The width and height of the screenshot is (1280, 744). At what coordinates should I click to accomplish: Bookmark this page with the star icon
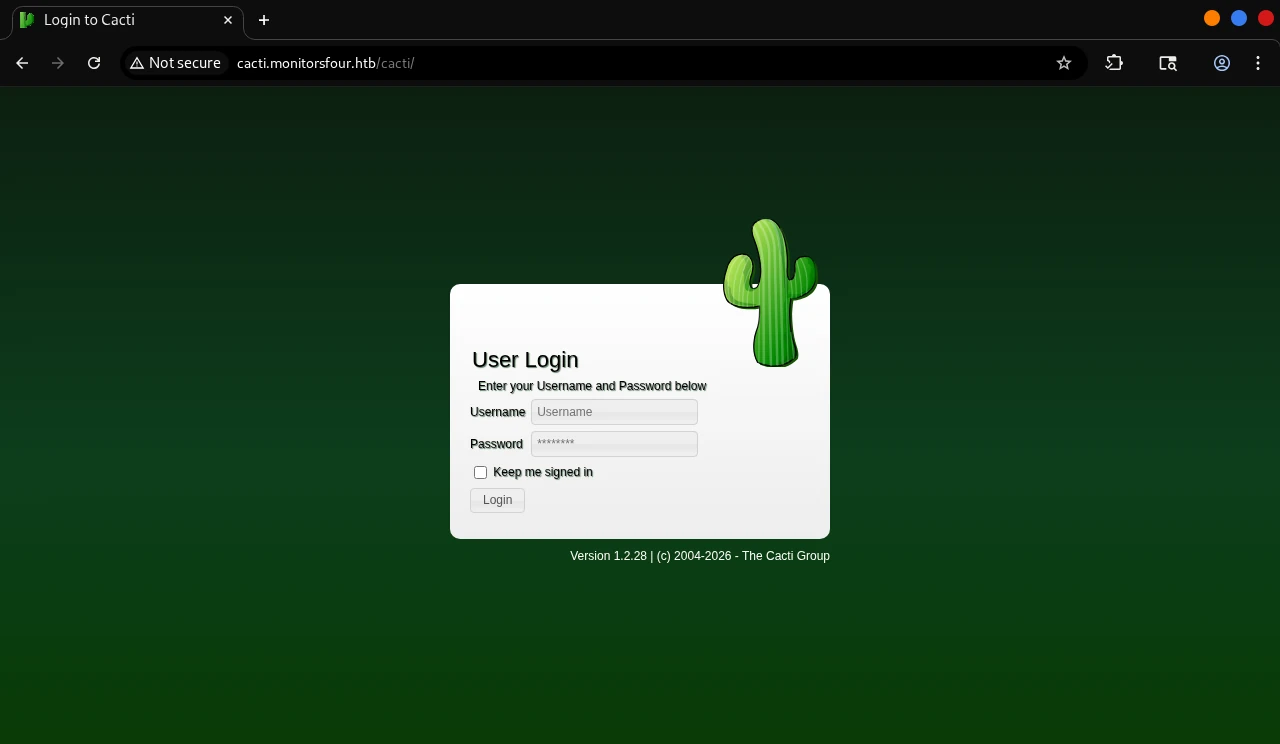pyautogui.click(x=1064, y=63)
